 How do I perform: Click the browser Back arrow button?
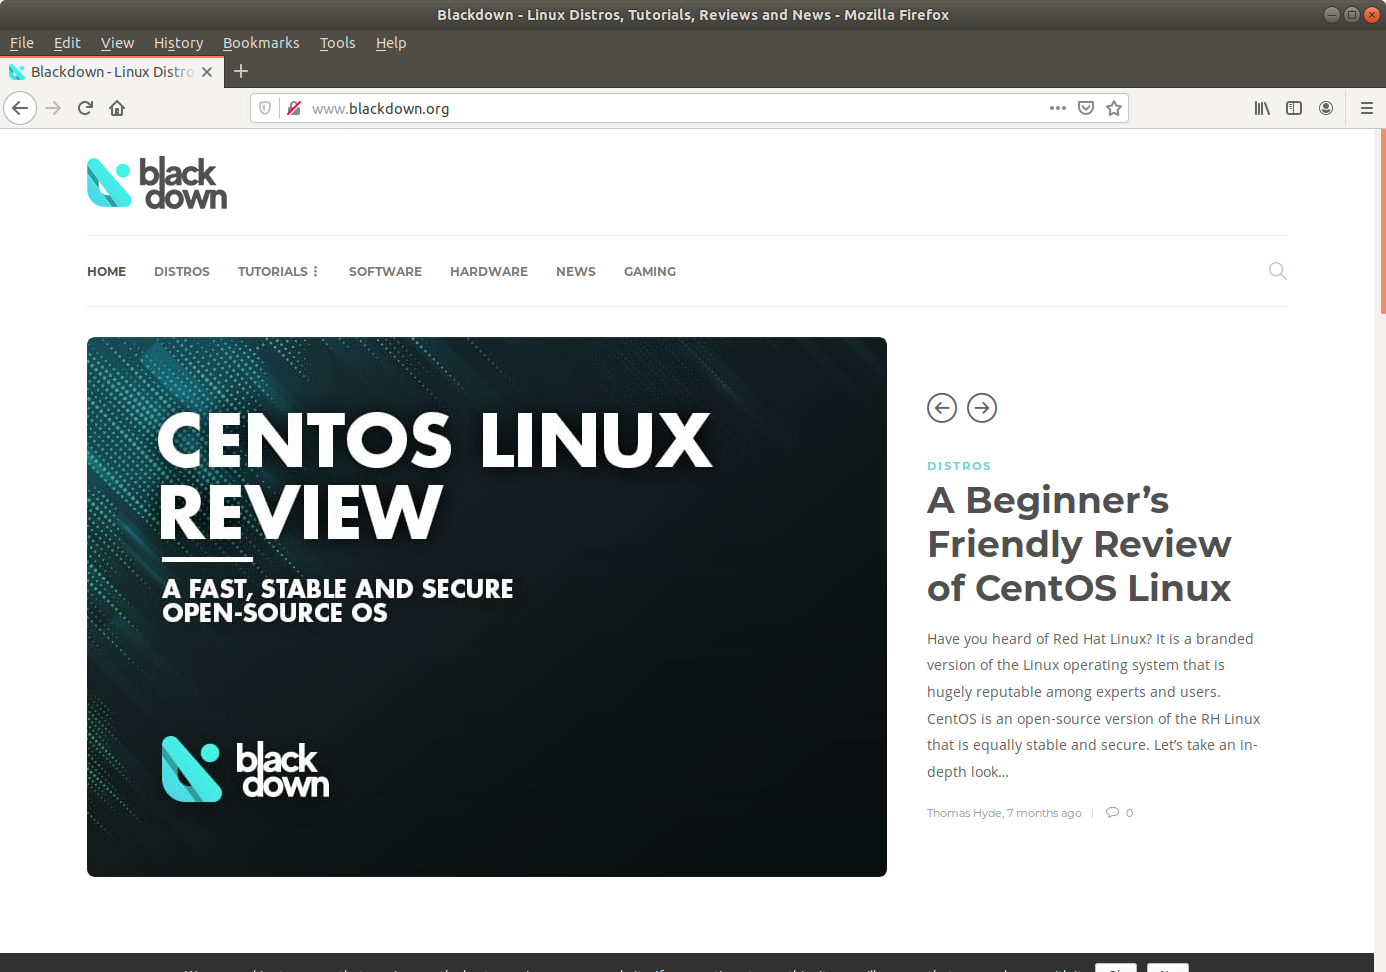[x=20, y=108]
